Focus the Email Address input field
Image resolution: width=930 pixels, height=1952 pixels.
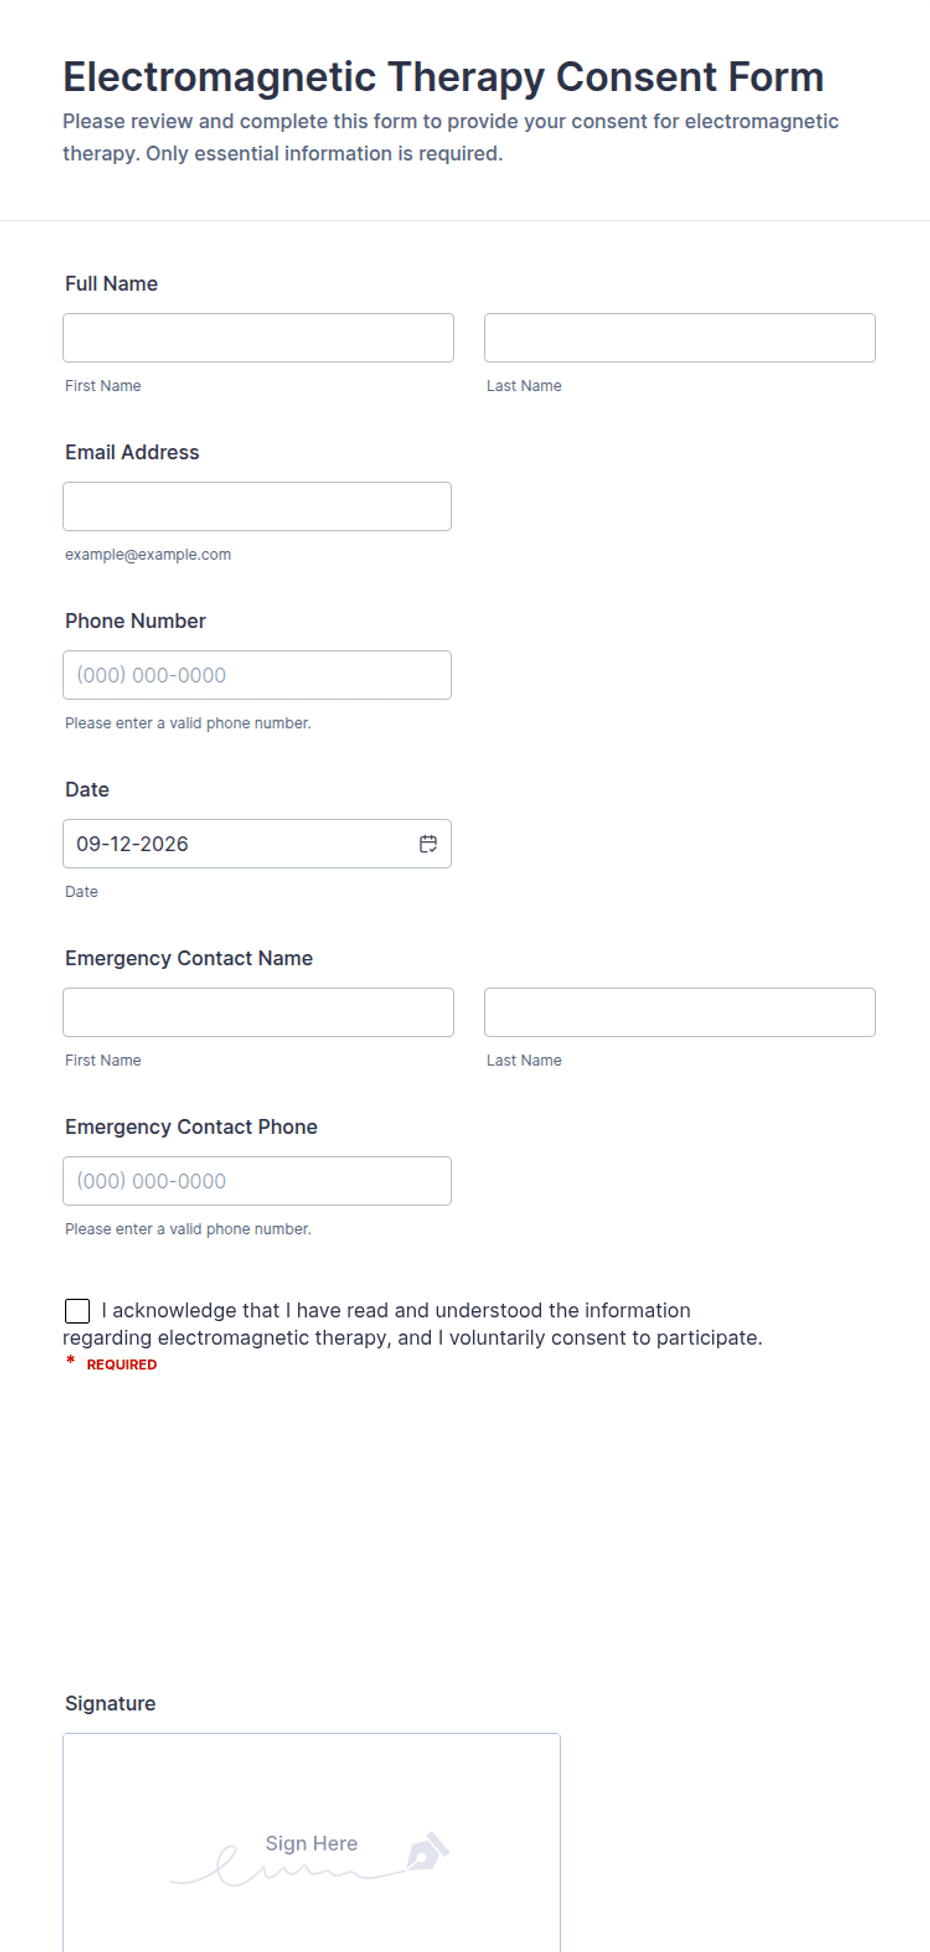pos(257,507)
